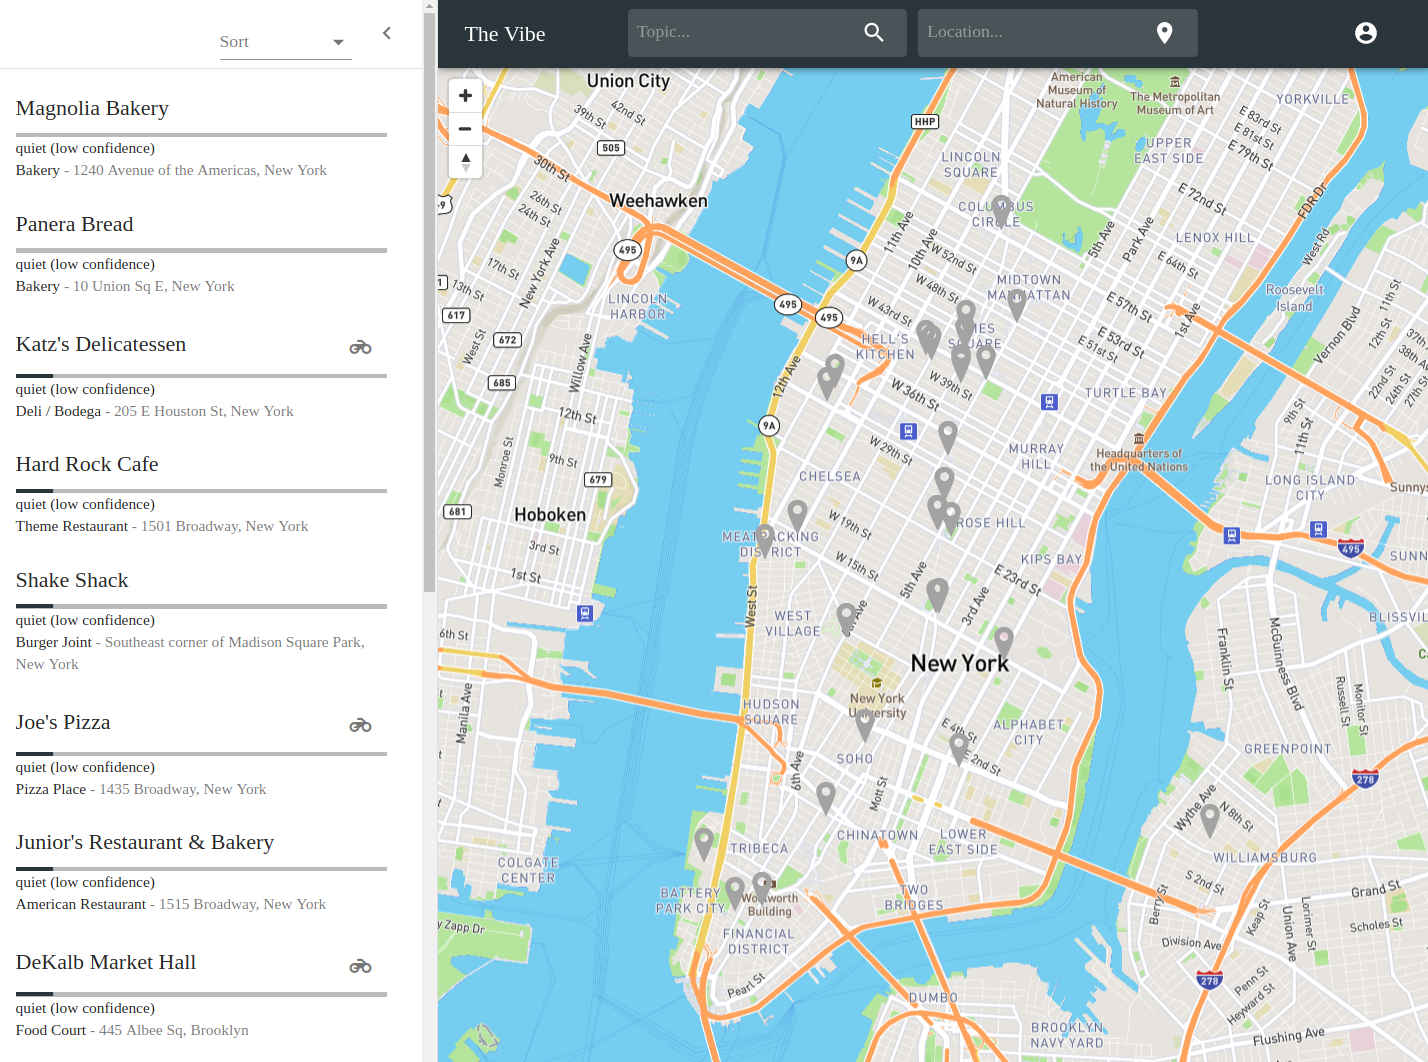Select the map pin near Chelsea at W 19th St
1428x1062 pixels.
tap(797, 516)
